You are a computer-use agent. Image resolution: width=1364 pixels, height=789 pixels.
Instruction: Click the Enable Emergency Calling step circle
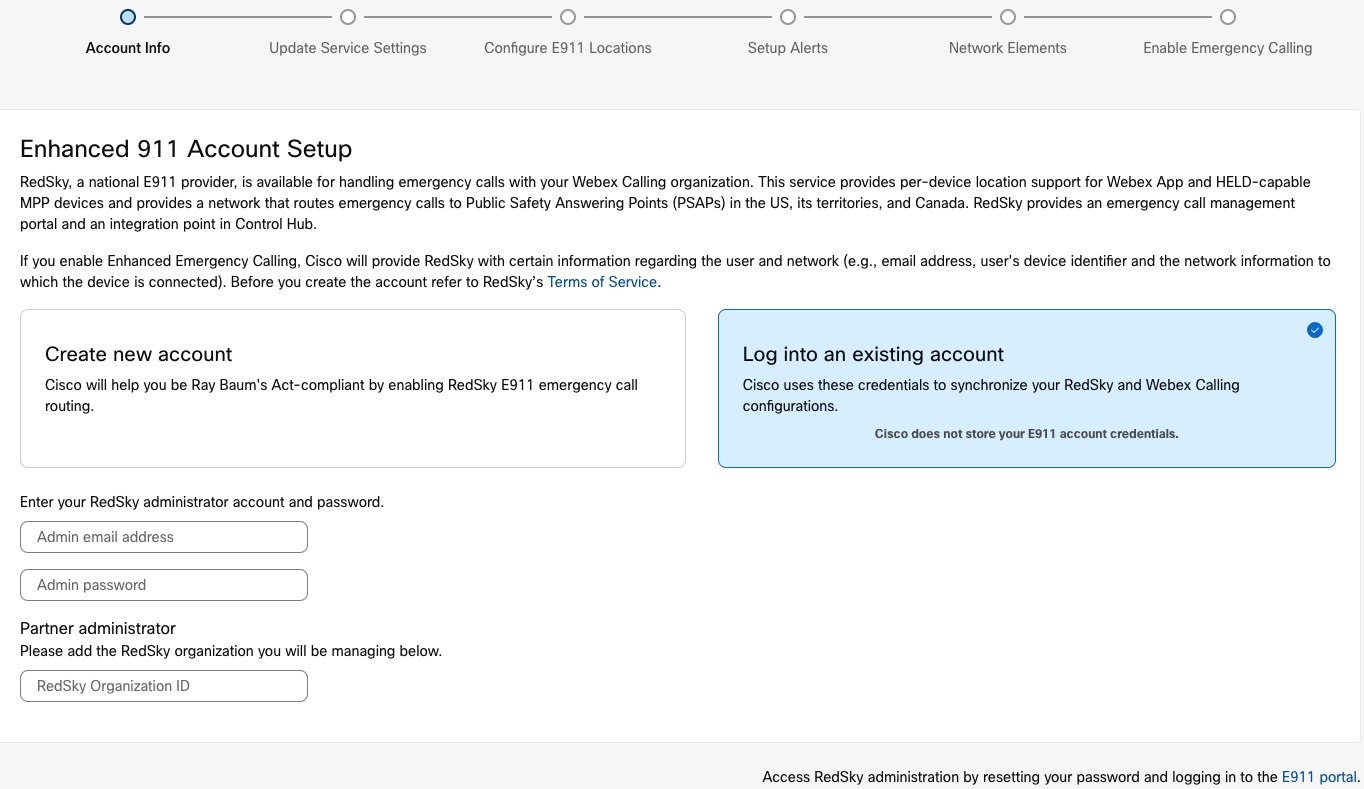point(1228,17)
